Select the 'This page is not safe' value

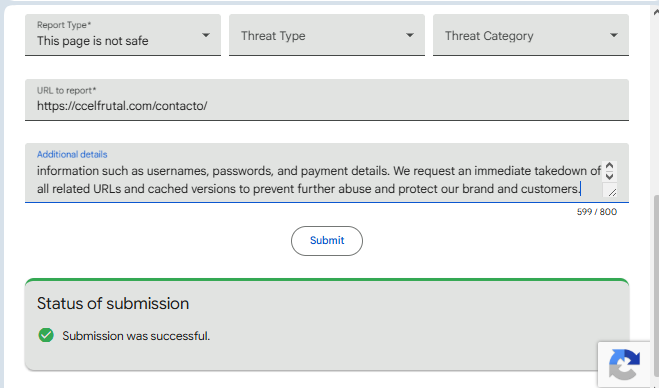(92, 41)
